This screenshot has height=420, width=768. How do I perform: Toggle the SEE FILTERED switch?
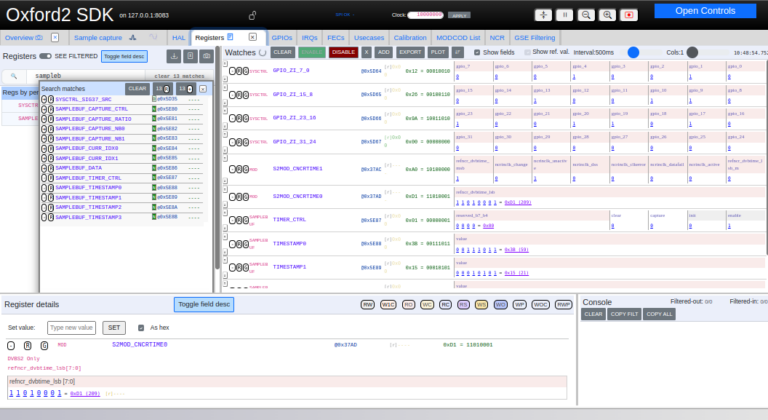point(46,56)
